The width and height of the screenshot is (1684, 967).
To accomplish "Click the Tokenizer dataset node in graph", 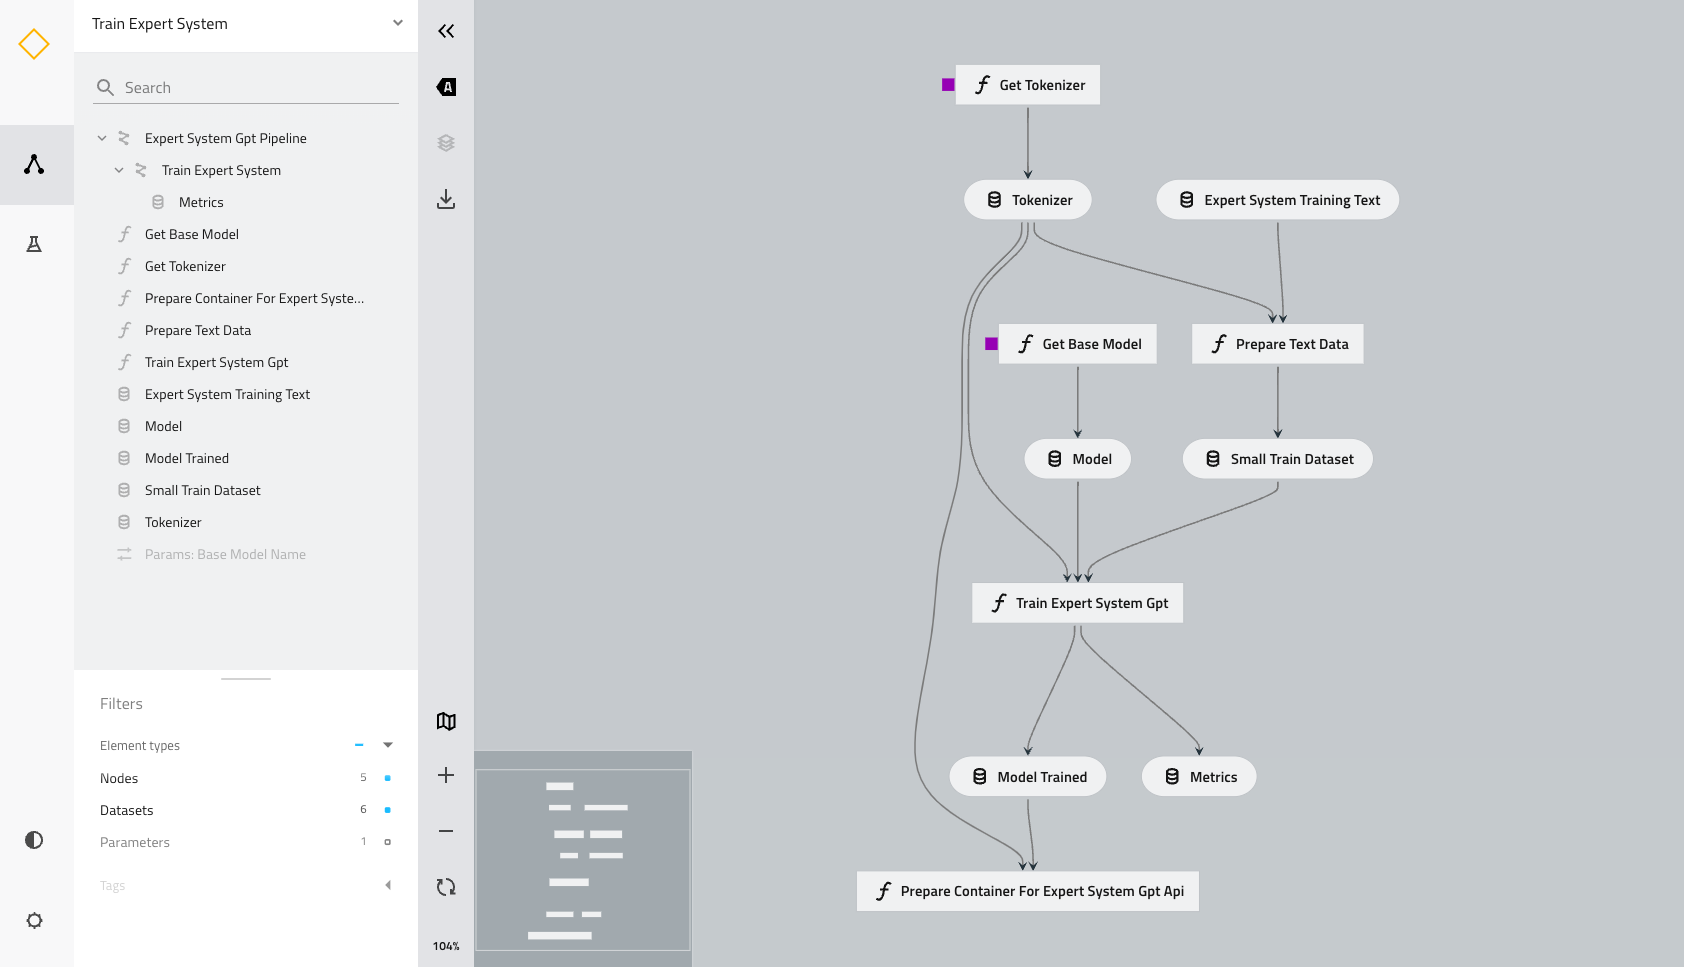I will click(x=1028, y=200).
